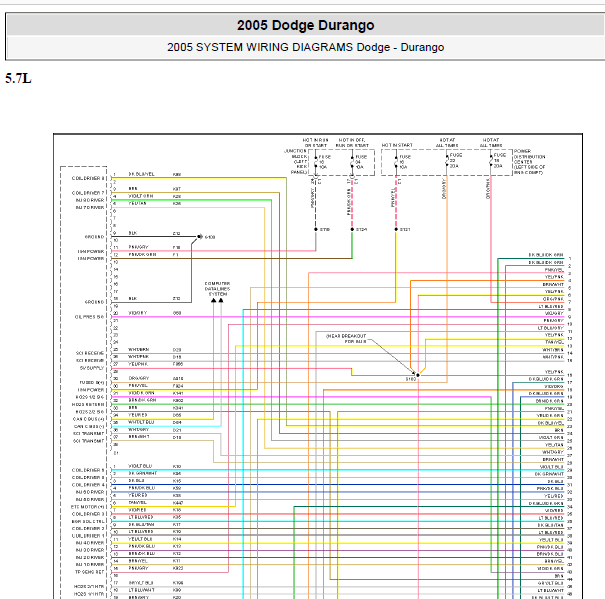This screenshot has width=605, height=599.
Task: Click the "CAN C BUS (+)" pin label
Action: 89,419
